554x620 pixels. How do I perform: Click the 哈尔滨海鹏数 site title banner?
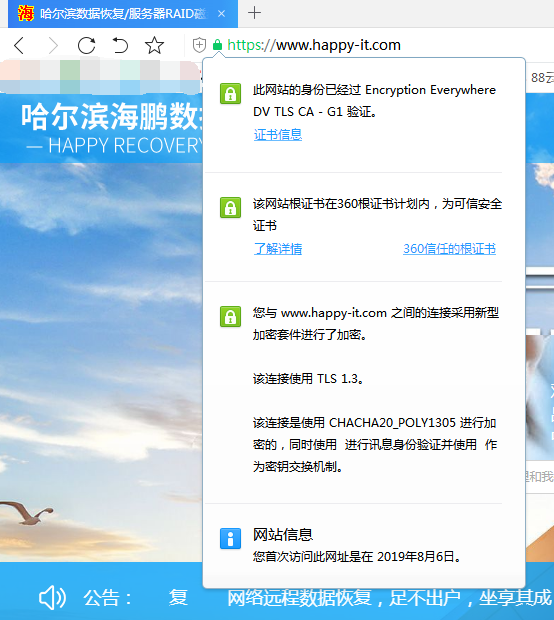(x=112, y=117)
